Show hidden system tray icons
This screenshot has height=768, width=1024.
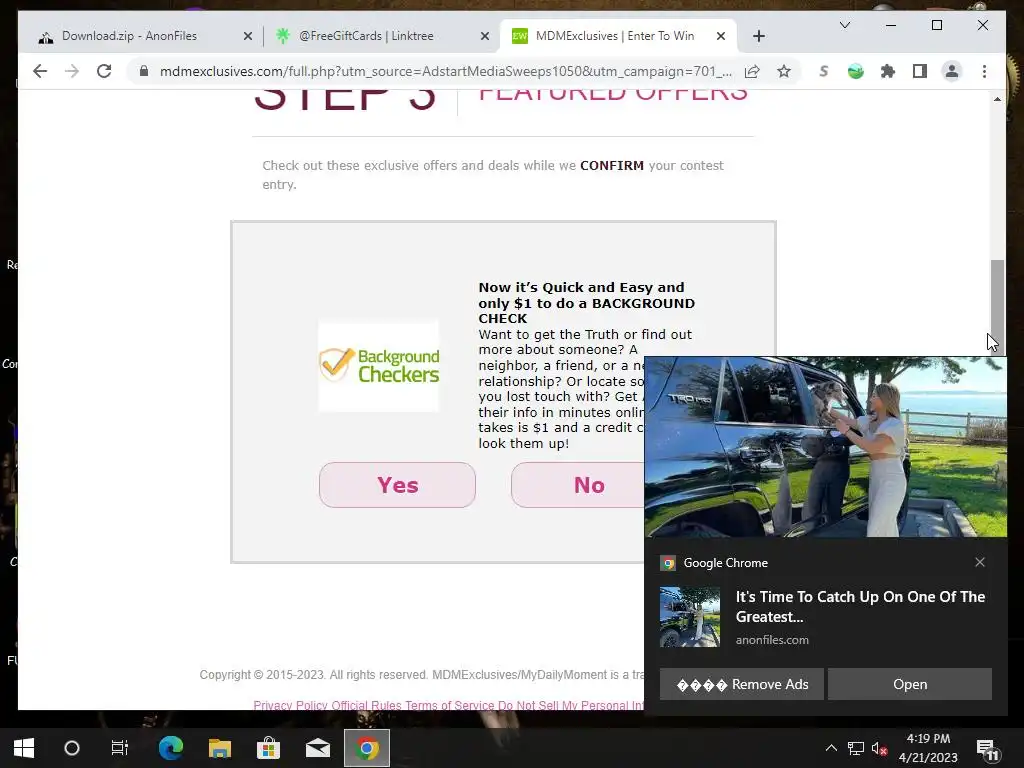tap(831, 748)
